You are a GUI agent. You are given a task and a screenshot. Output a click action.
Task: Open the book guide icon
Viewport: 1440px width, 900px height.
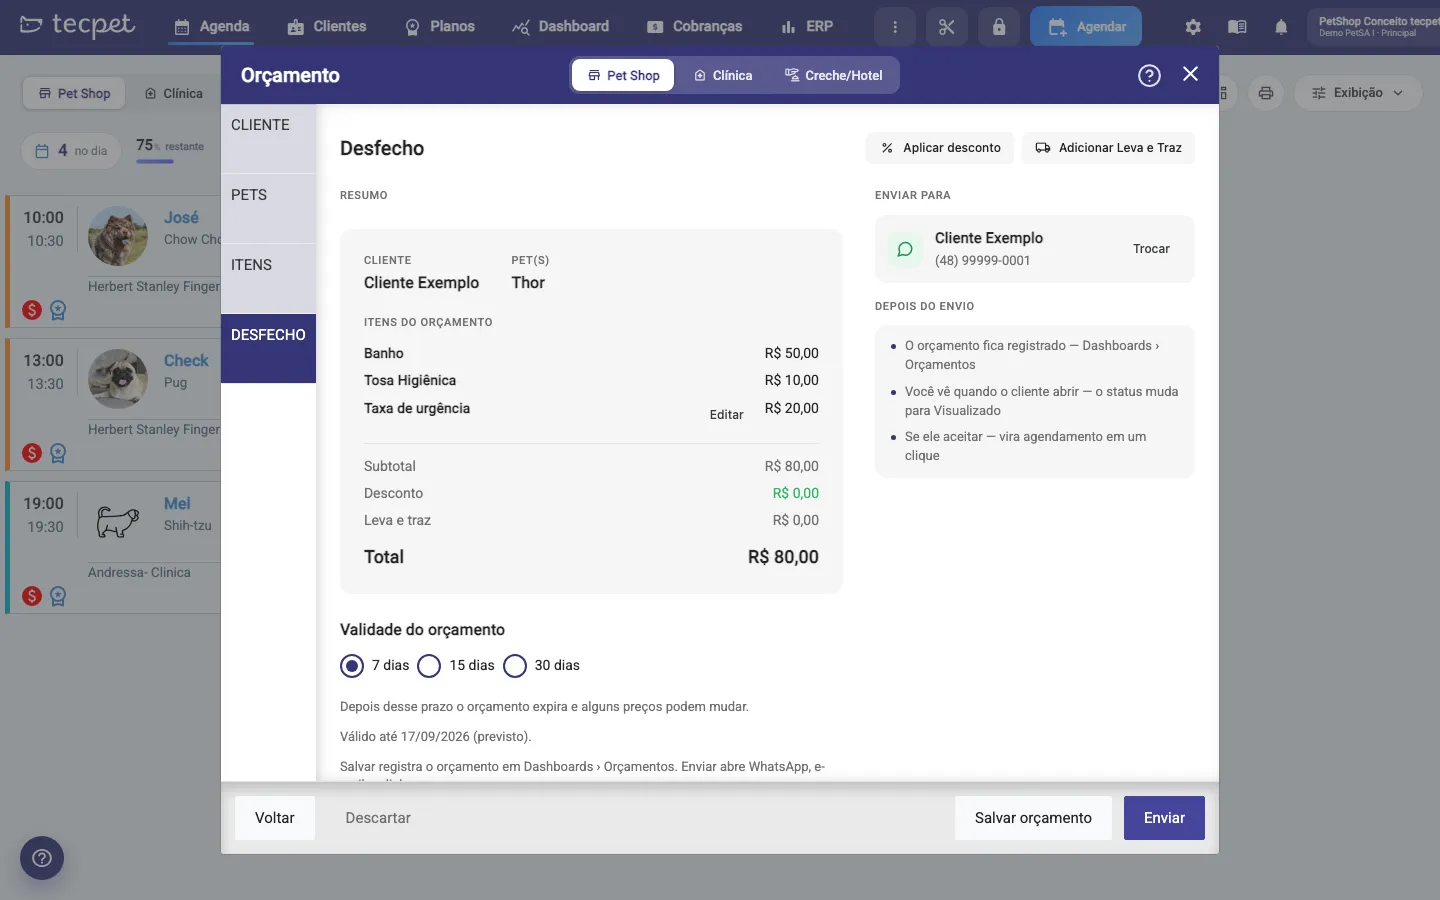coord(1237,27)
